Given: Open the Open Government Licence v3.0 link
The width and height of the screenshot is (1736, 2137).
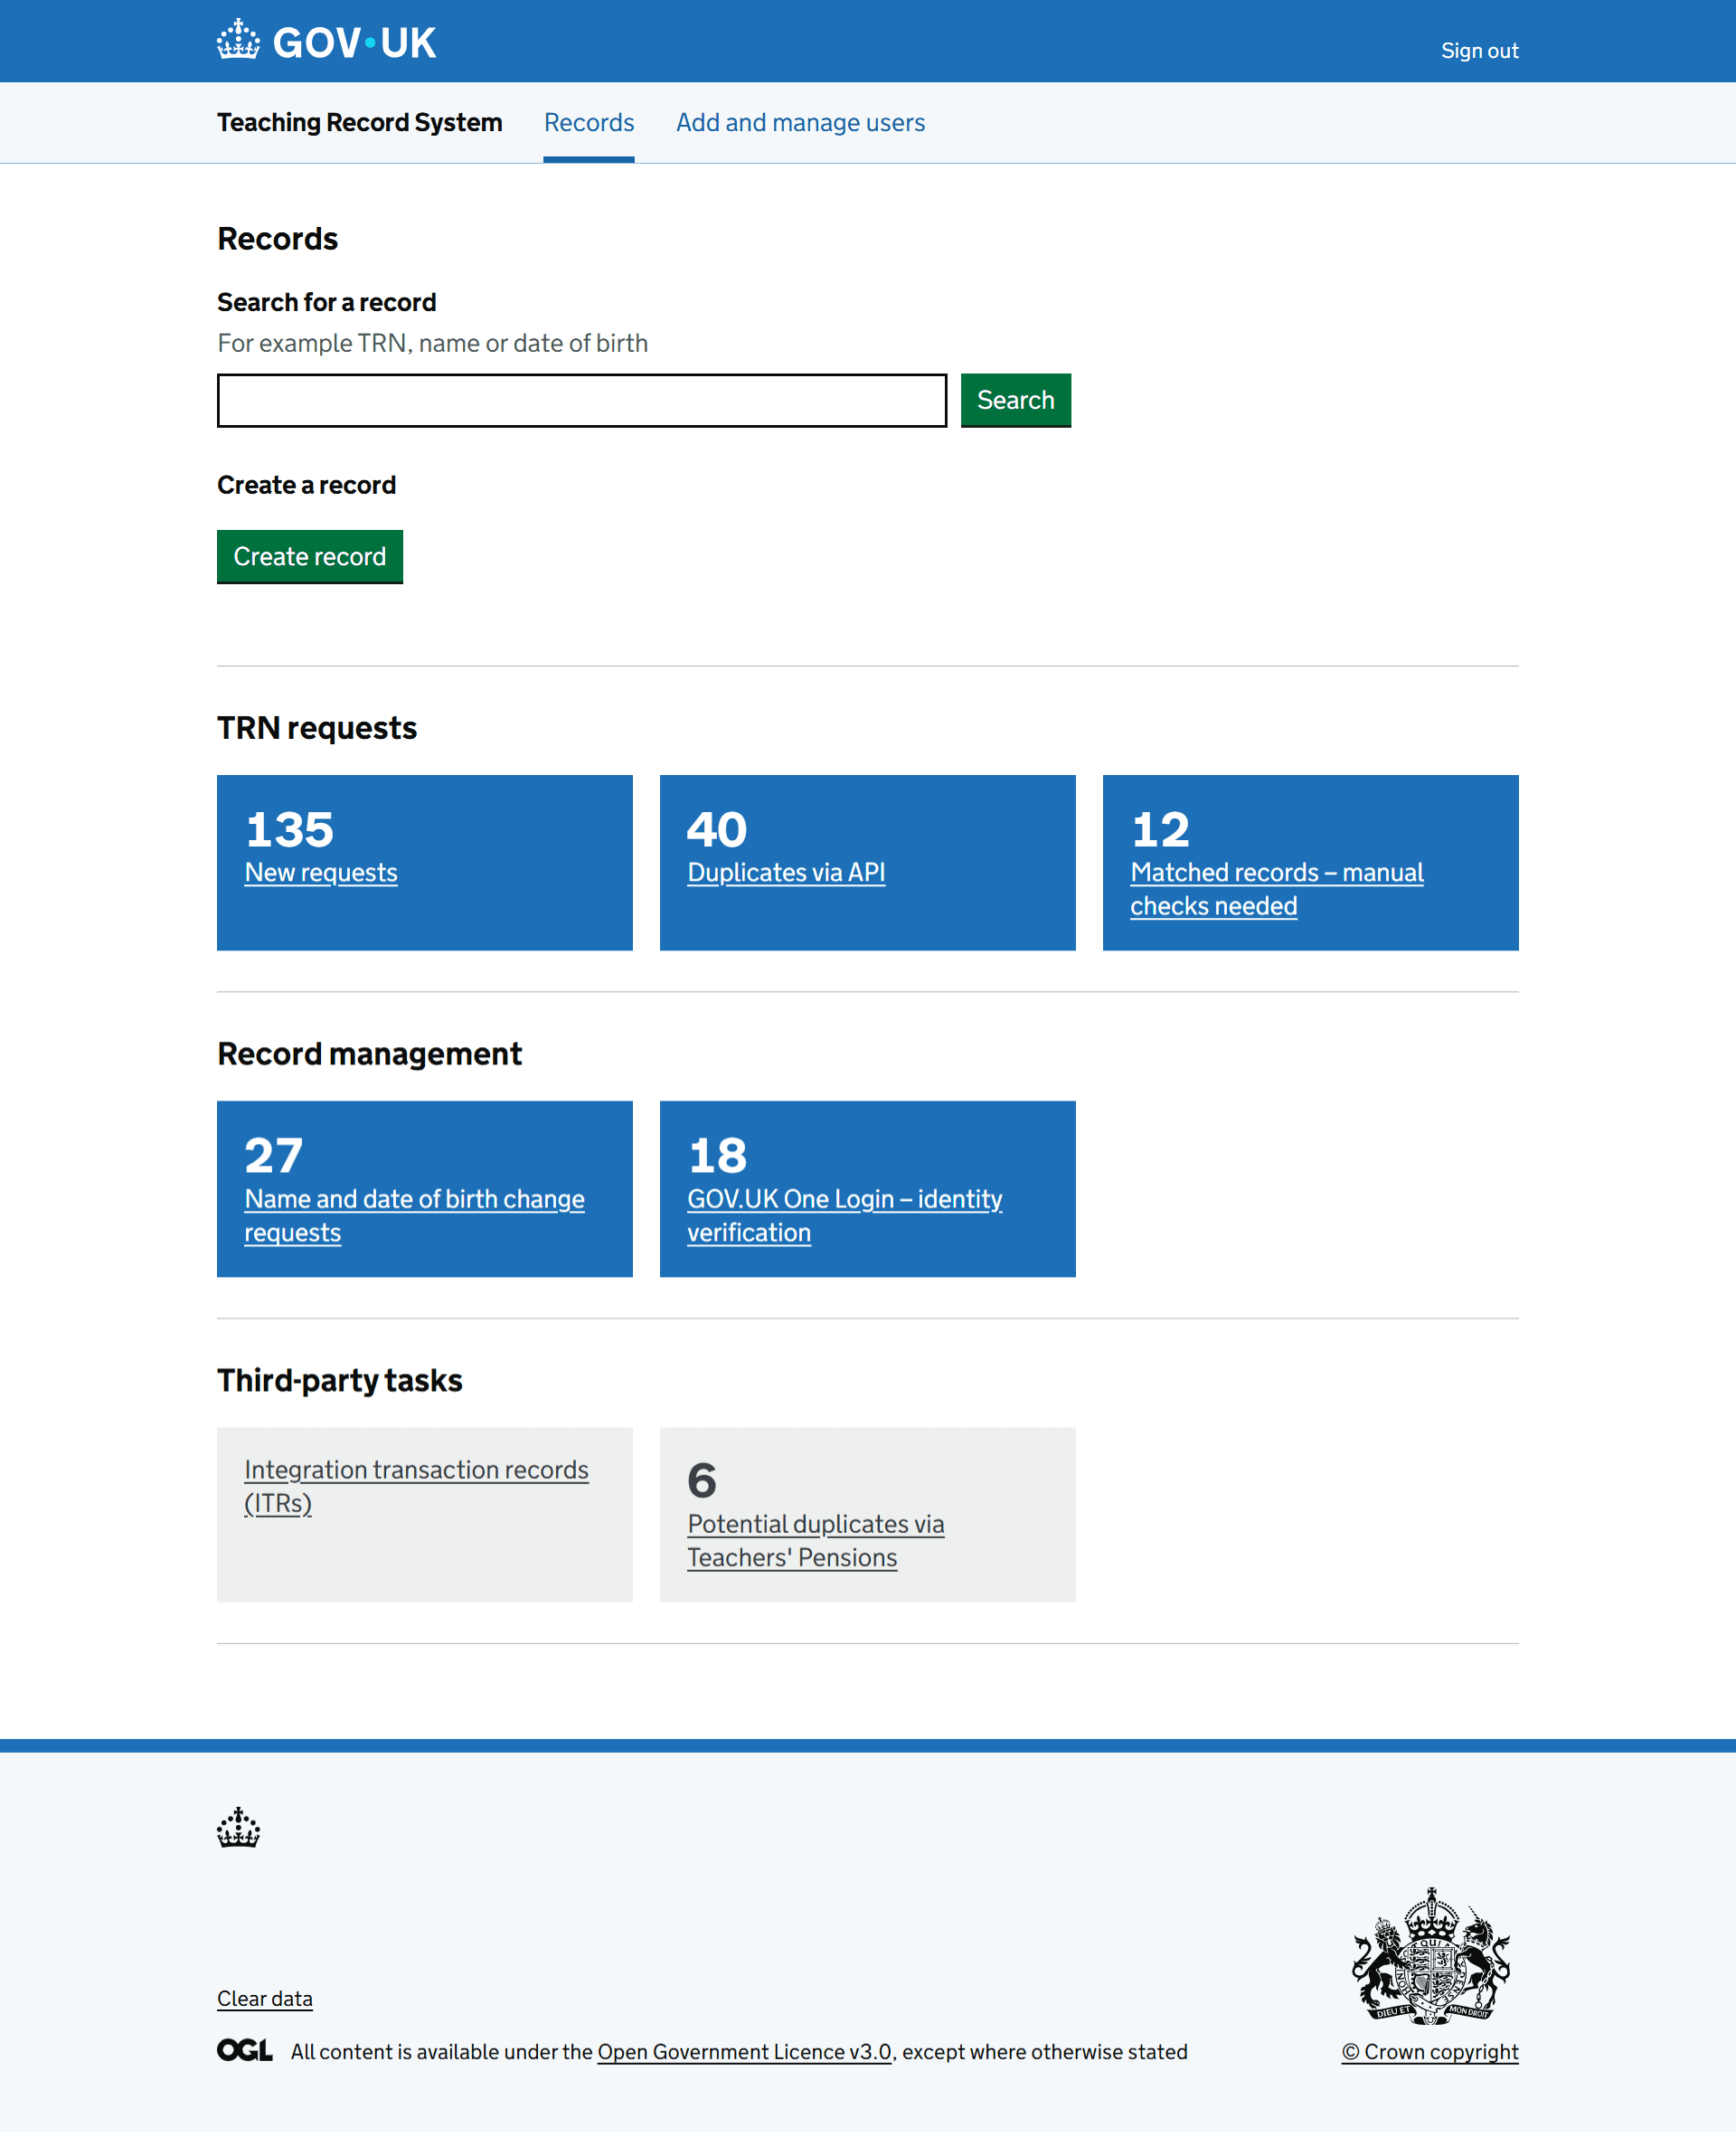Looking at the screenshot, I should pyautogui.click(x=743, y=2052).
